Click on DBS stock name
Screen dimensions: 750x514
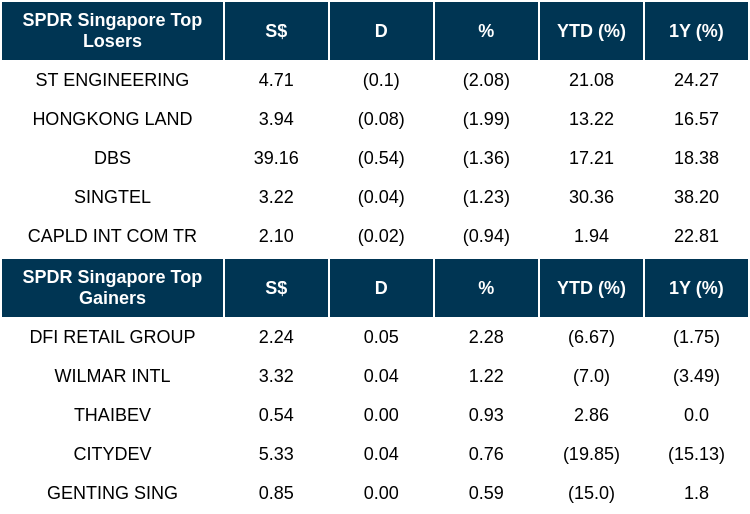coord(112,158)
